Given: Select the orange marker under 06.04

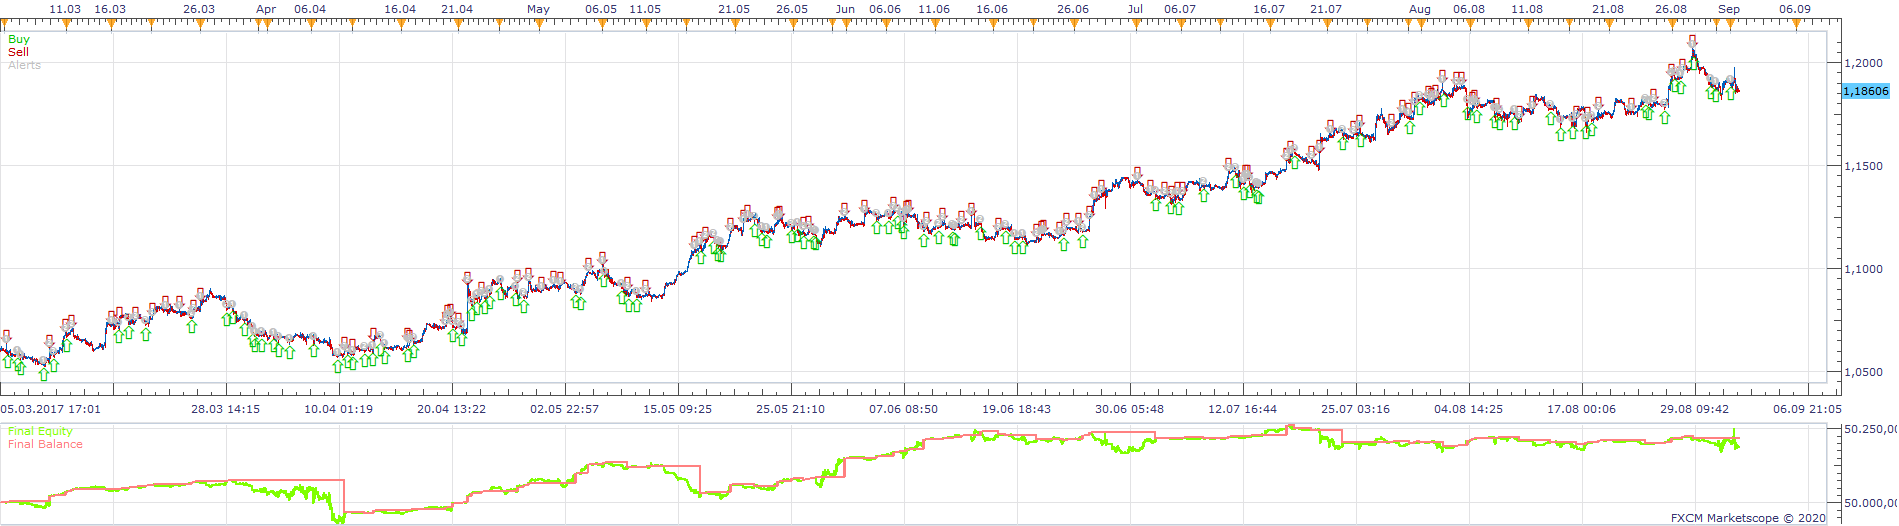Looking at the screenshot, I should click(310, 24).
